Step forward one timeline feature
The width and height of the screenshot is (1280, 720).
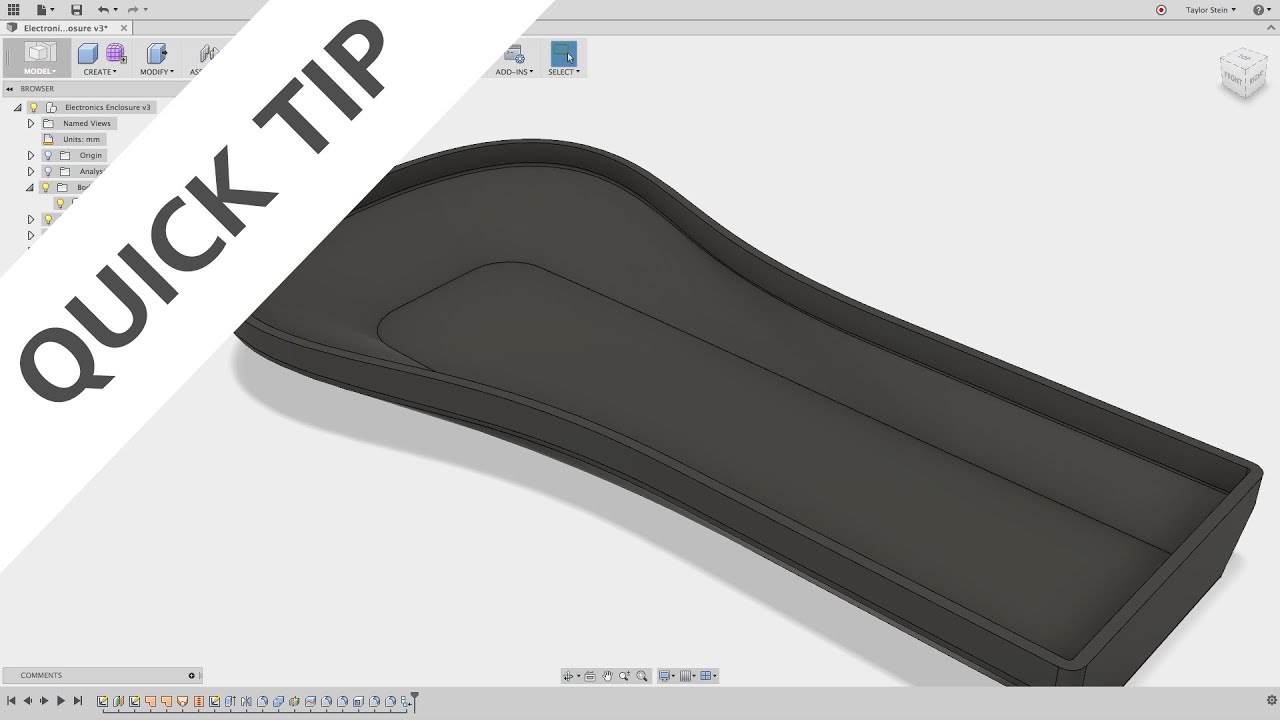[x=44, y=701]
